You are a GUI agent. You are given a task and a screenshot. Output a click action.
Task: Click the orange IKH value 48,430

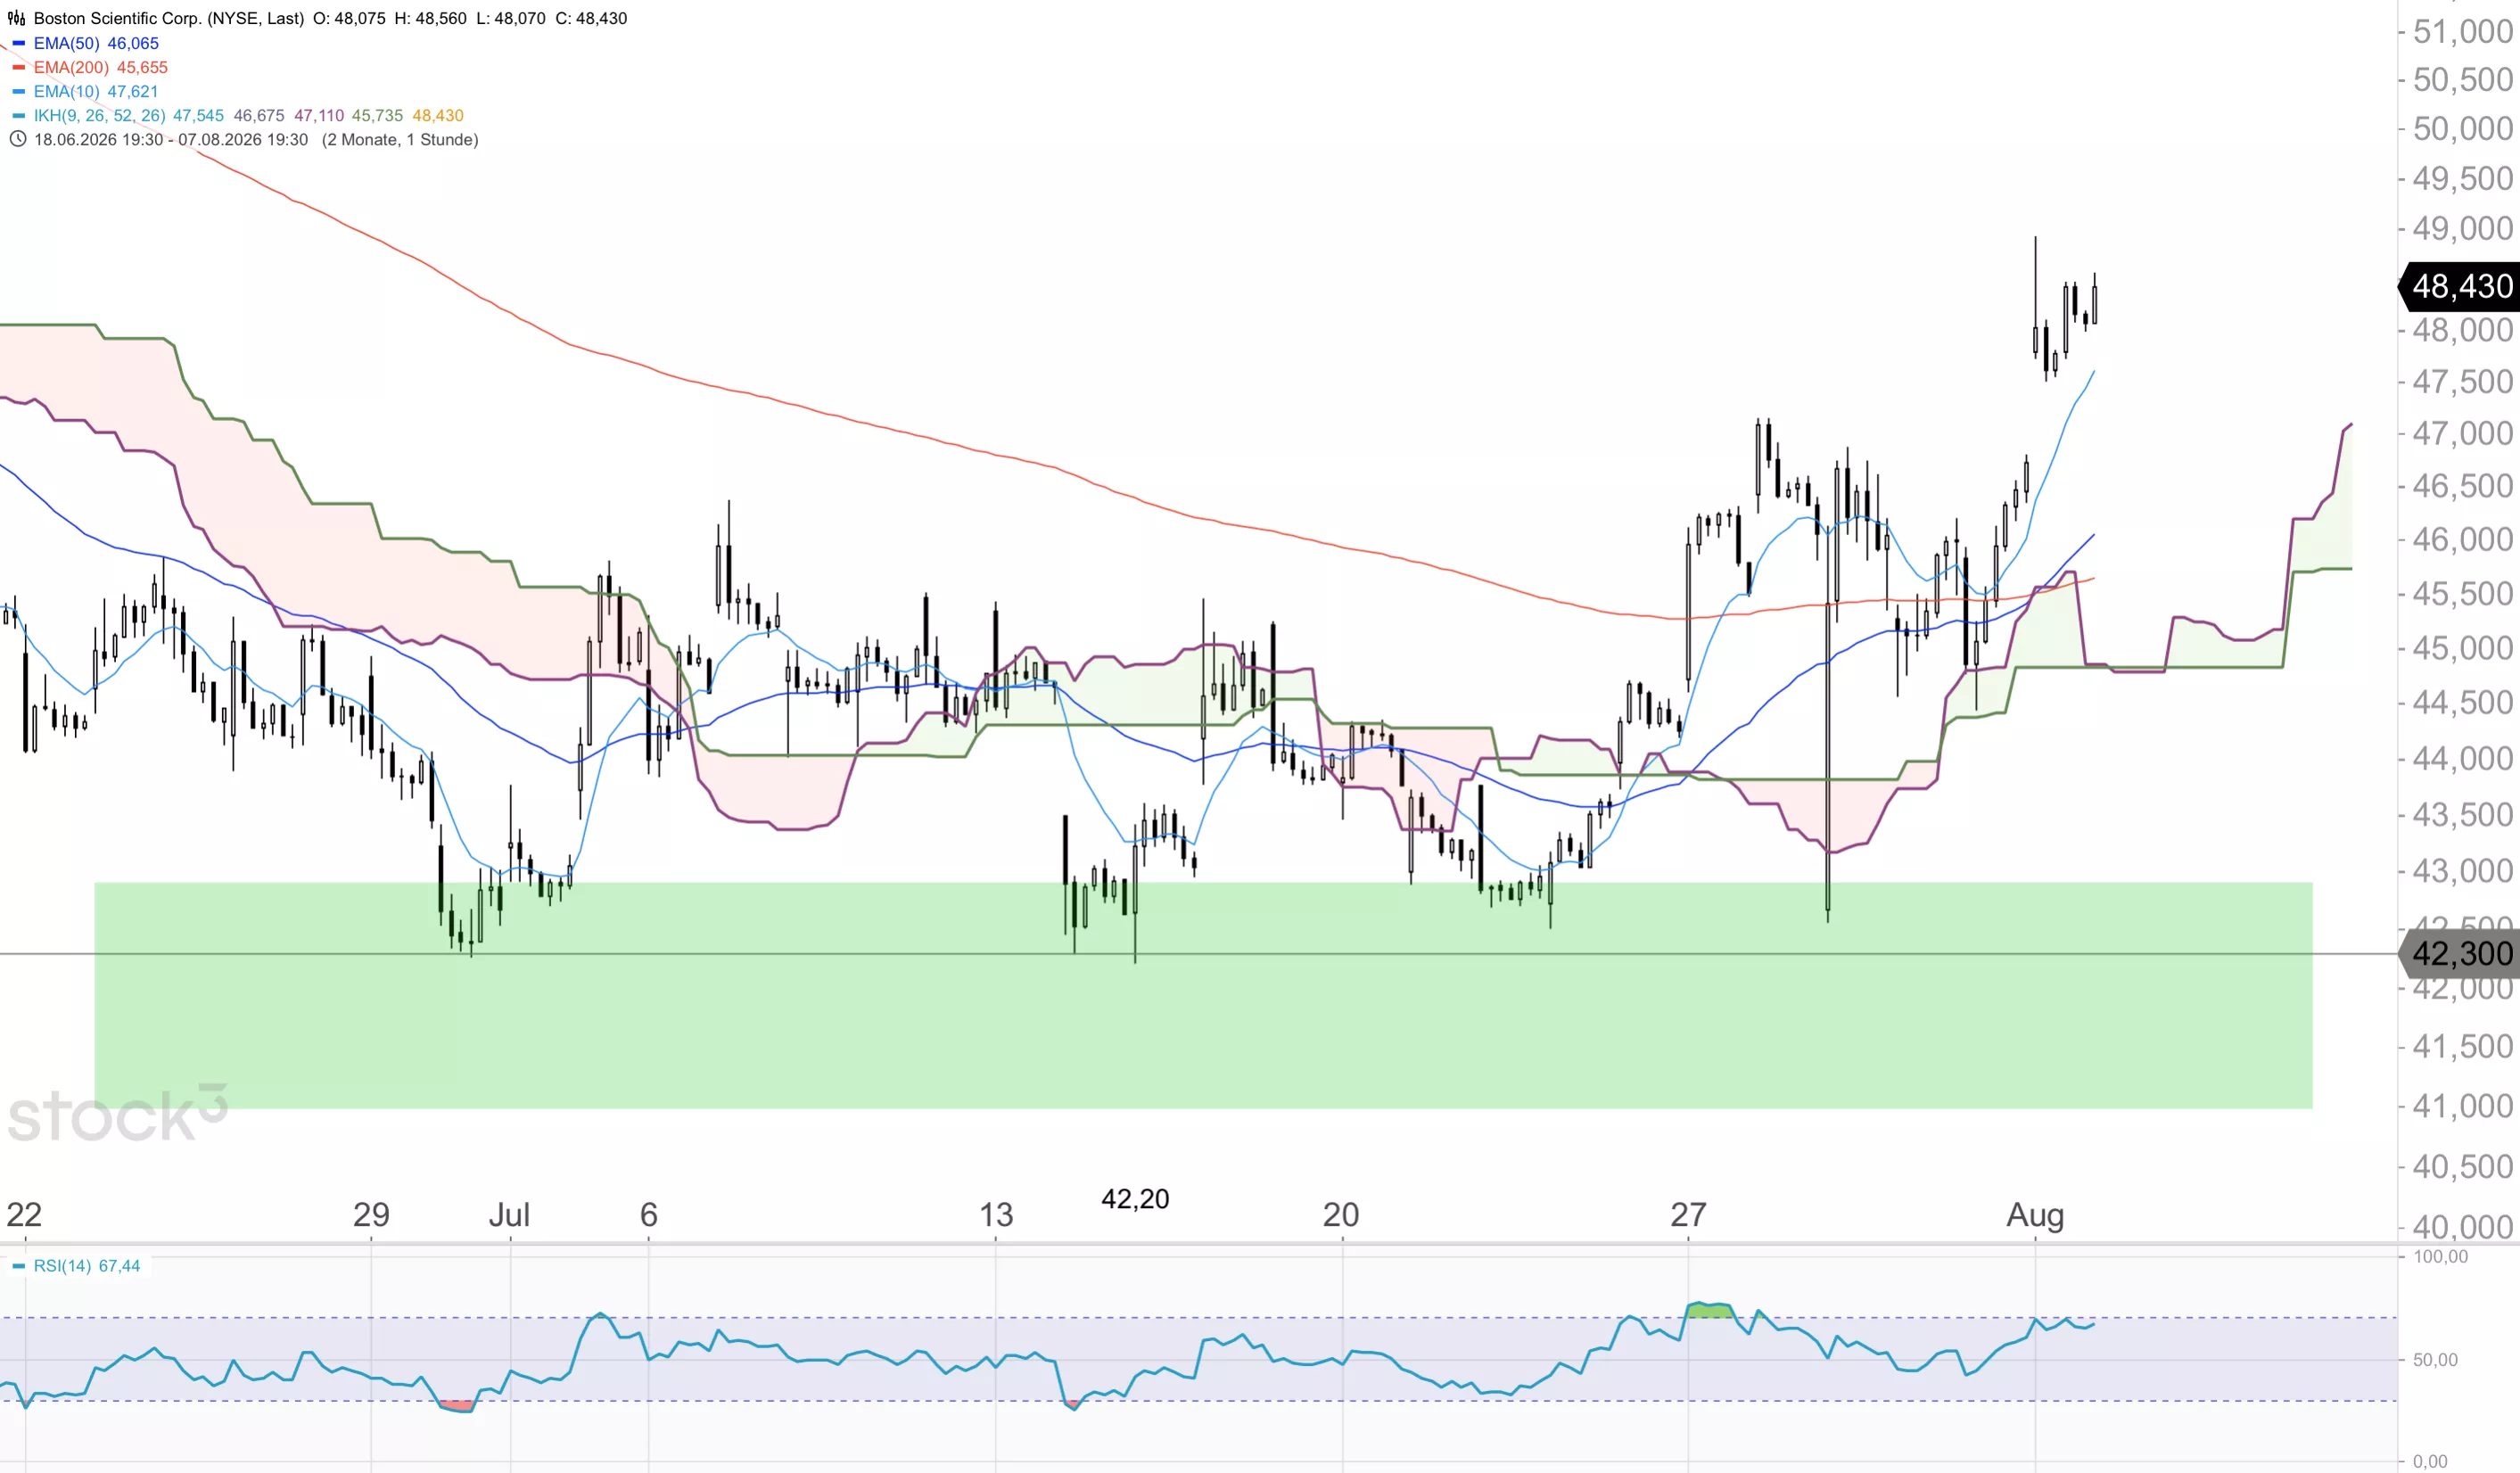pos(438,115)
